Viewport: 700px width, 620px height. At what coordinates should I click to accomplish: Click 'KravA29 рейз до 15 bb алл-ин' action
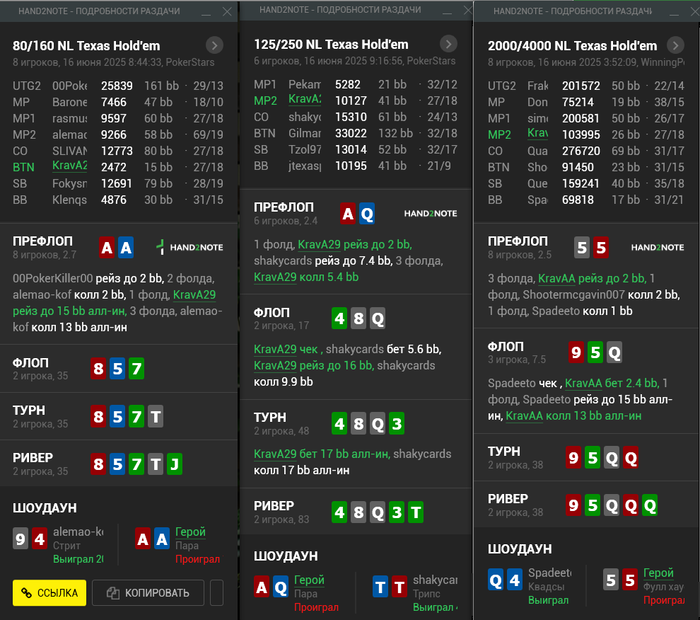tap(114, 303)
